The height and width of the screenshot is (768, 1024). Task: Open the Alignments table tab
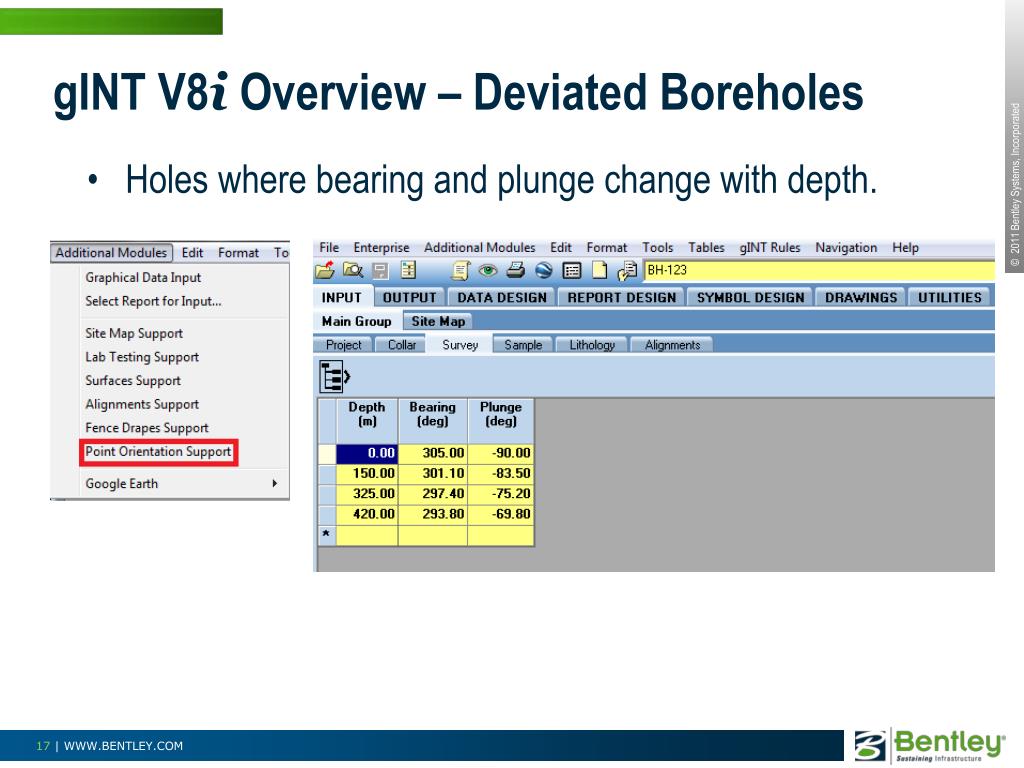672,345
